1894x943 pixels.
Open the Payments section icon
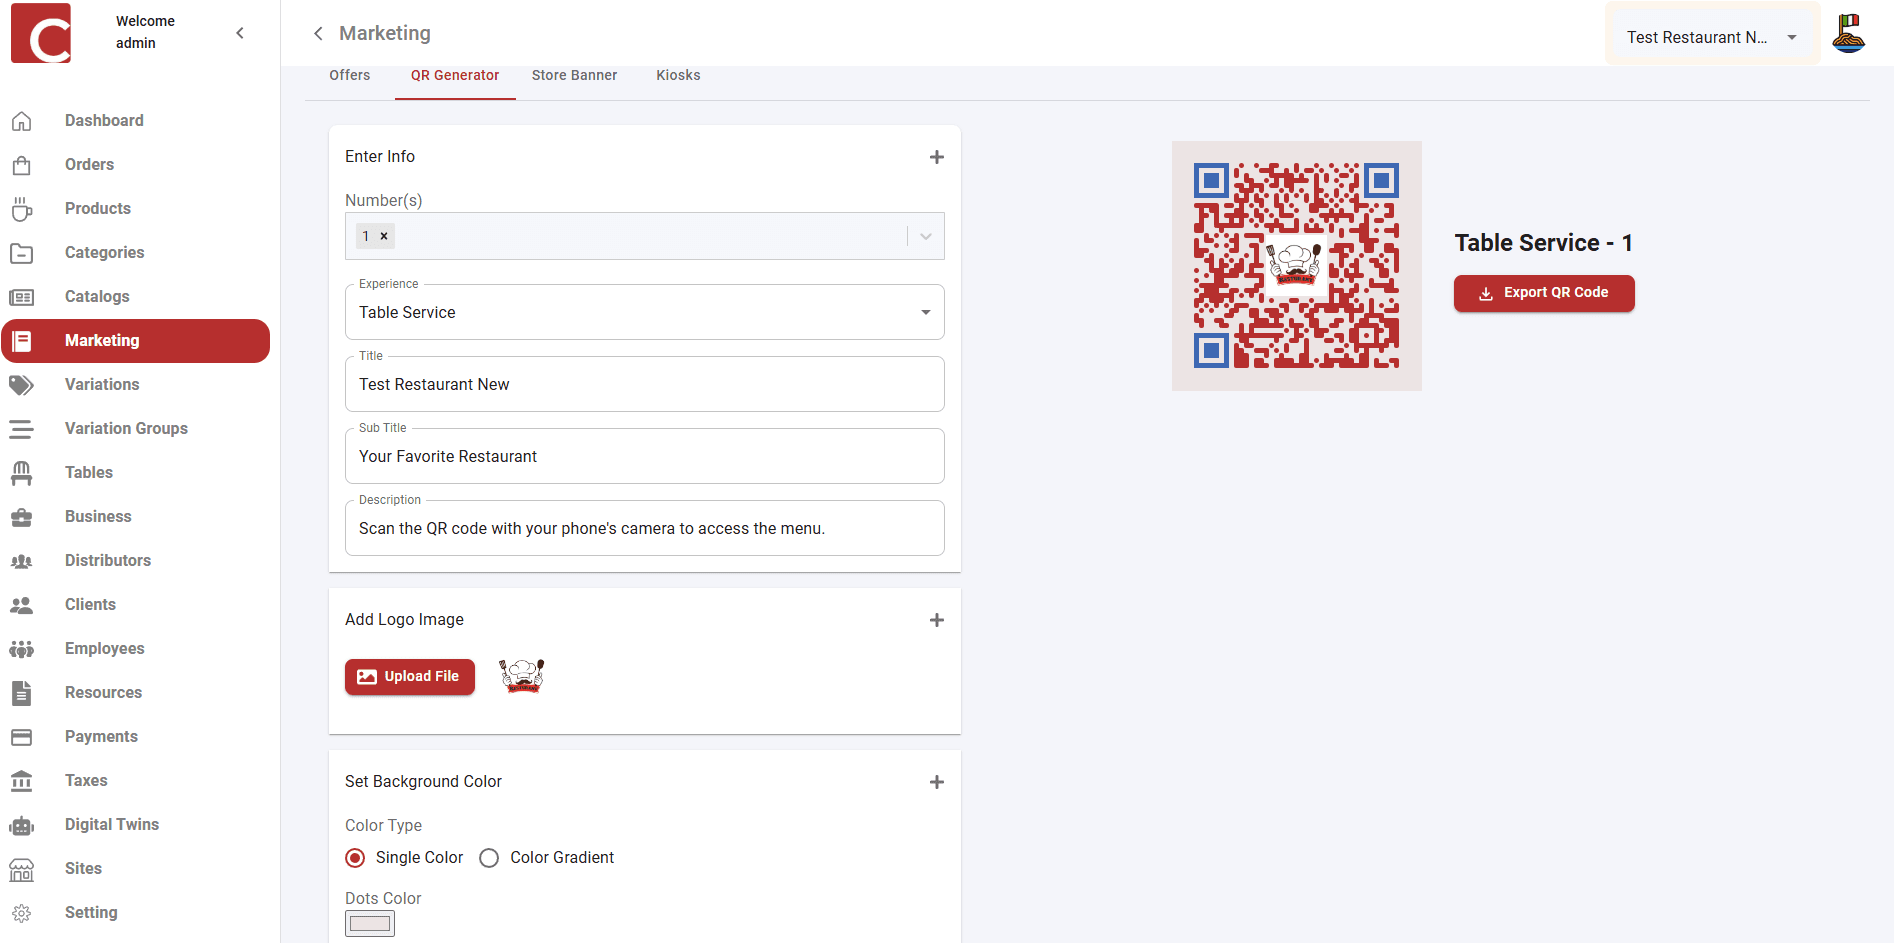point(22,736)
